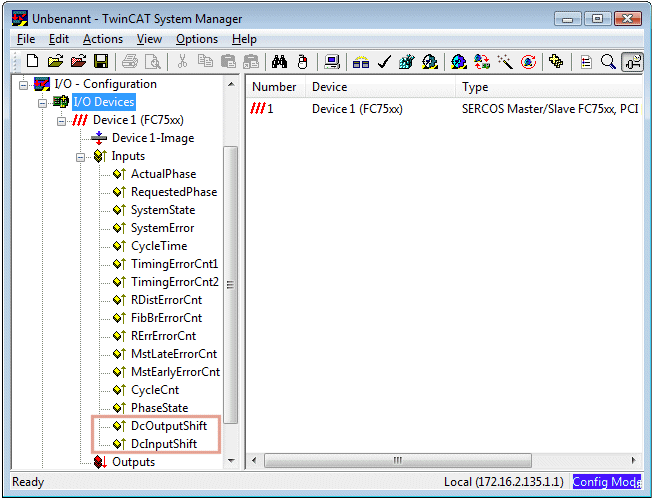This screenshot has height=499, width=652.
Task: Click the magnifier search toolbar icon
Action: point(608,62)
